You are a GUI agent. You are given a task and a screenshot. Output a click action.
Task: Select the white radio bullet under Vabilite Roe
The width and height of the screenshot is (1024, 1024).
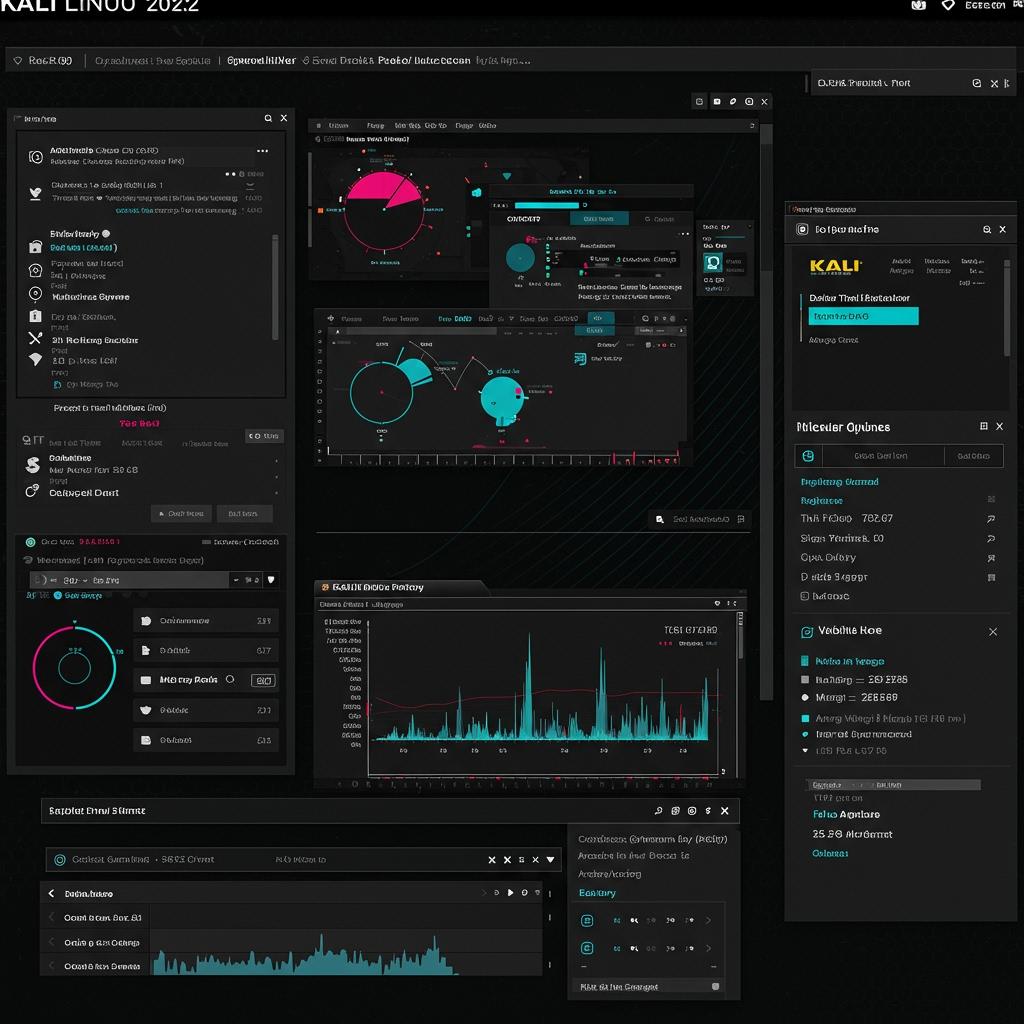pos(805,697)
